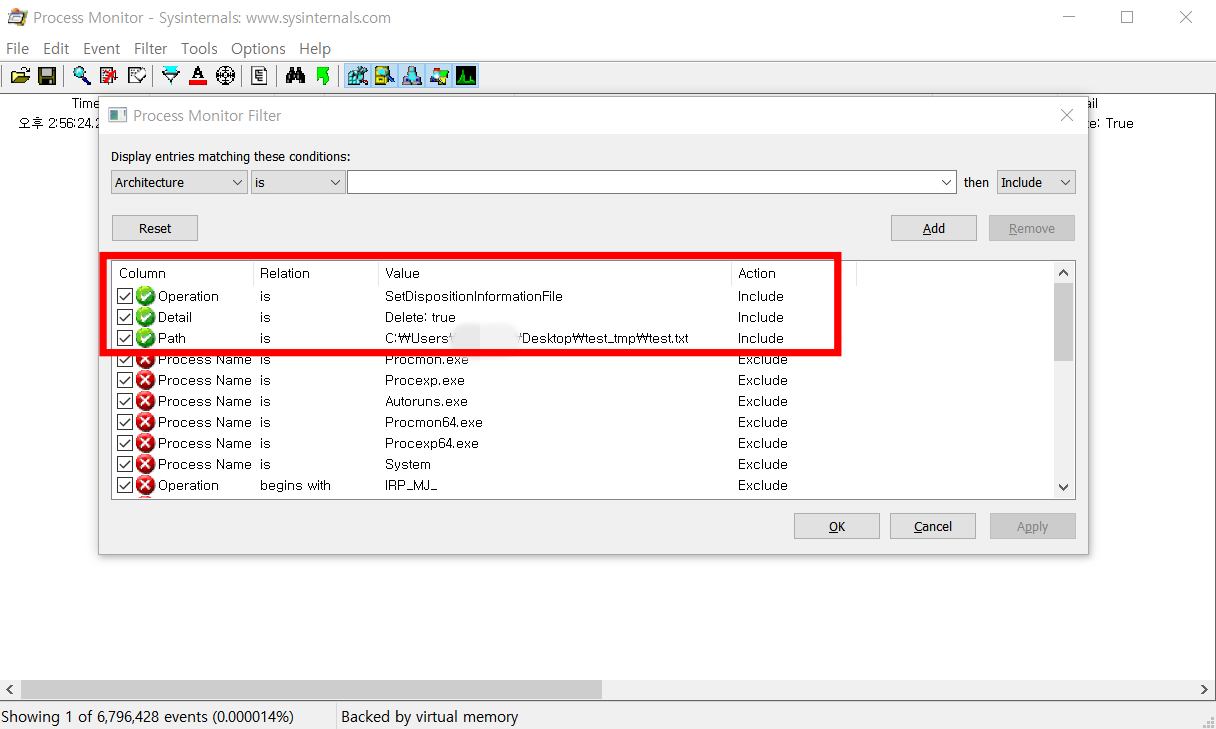Open the File menu
1216x729 pixels.
pos(18,48)
